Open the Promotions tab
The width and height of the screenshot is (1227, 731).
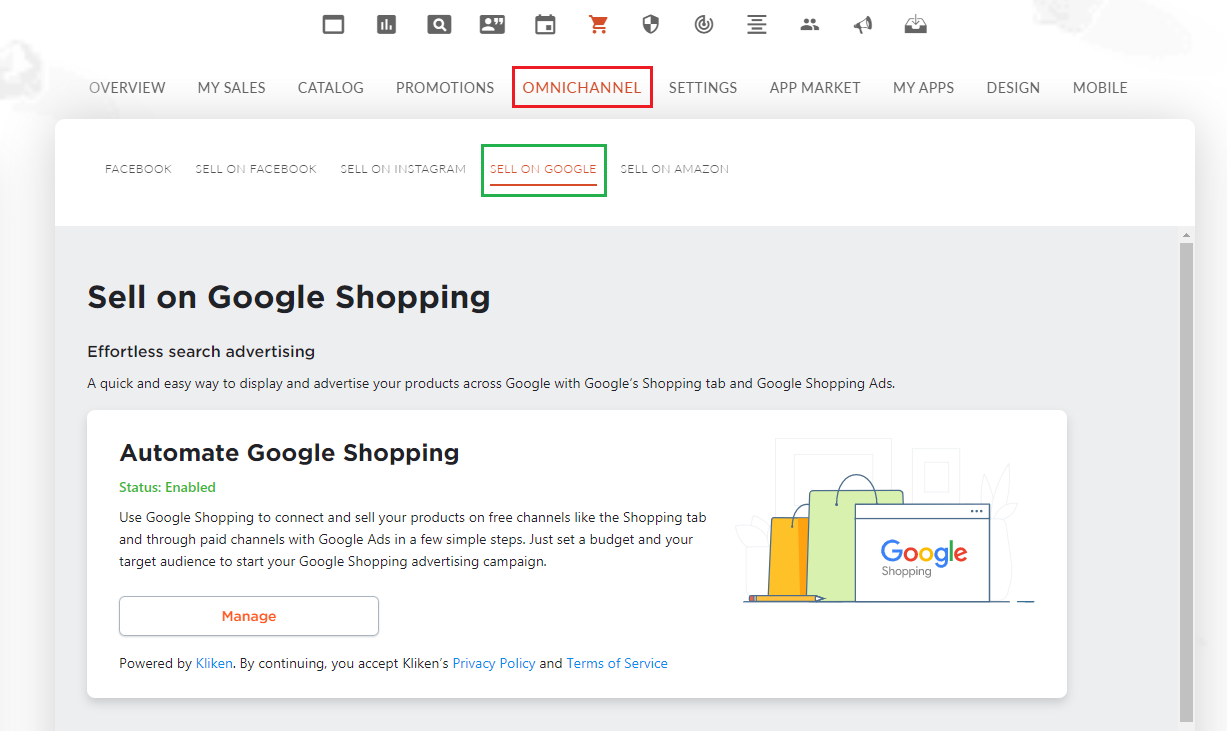(x=445, y=88)
